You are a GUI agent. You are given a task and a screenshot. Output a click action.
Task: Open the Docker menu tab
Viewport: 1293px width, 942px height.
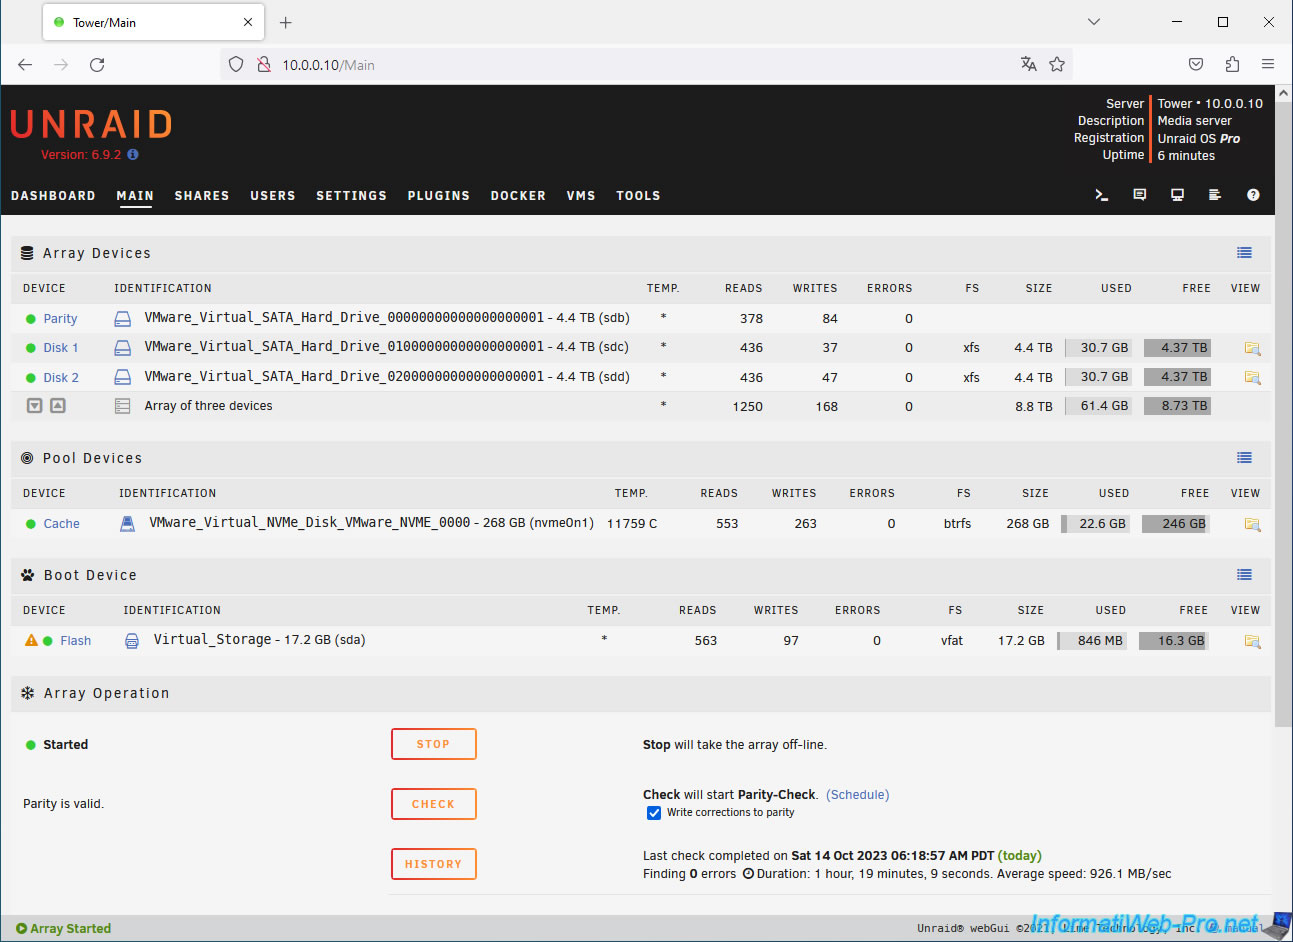[x=518, y=196]
